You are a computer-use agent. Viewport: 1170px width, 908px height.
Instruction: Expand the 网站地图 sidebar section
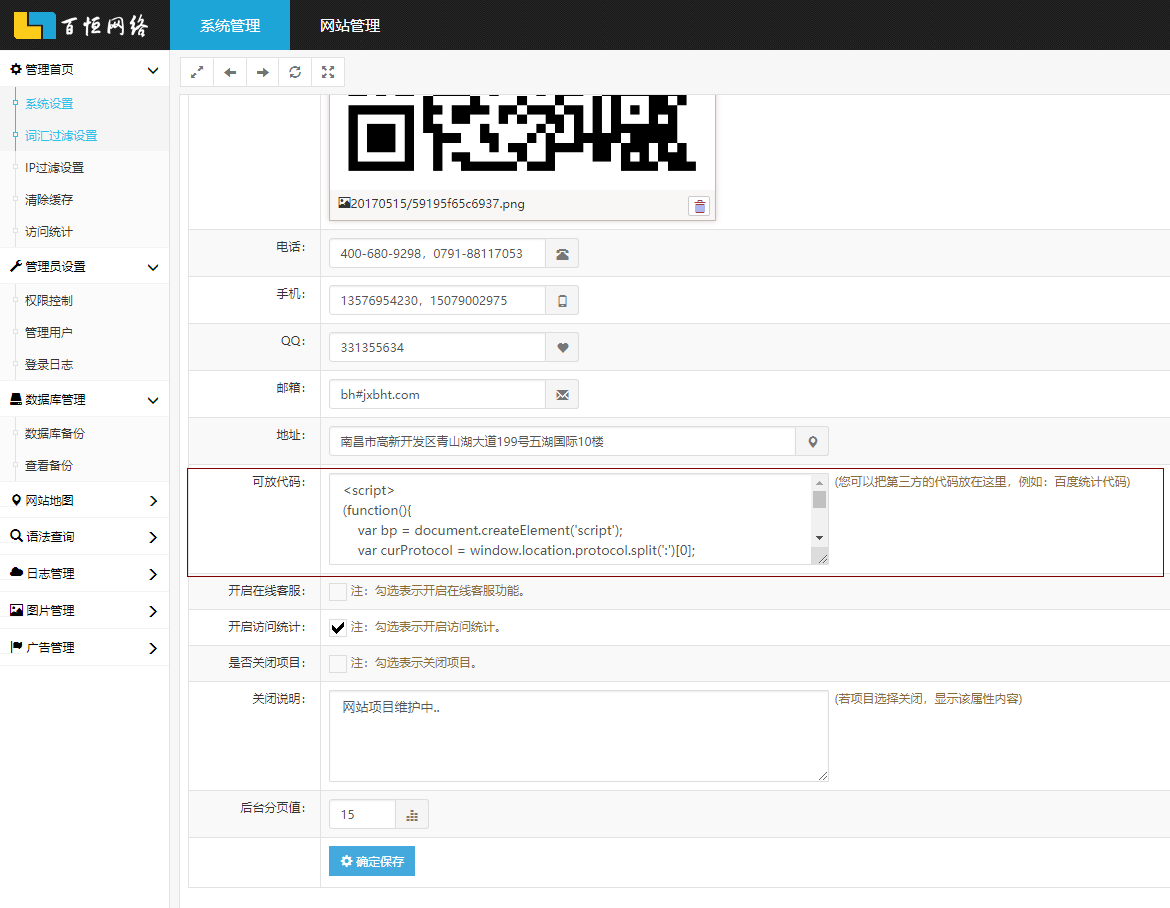coord(153,501)
